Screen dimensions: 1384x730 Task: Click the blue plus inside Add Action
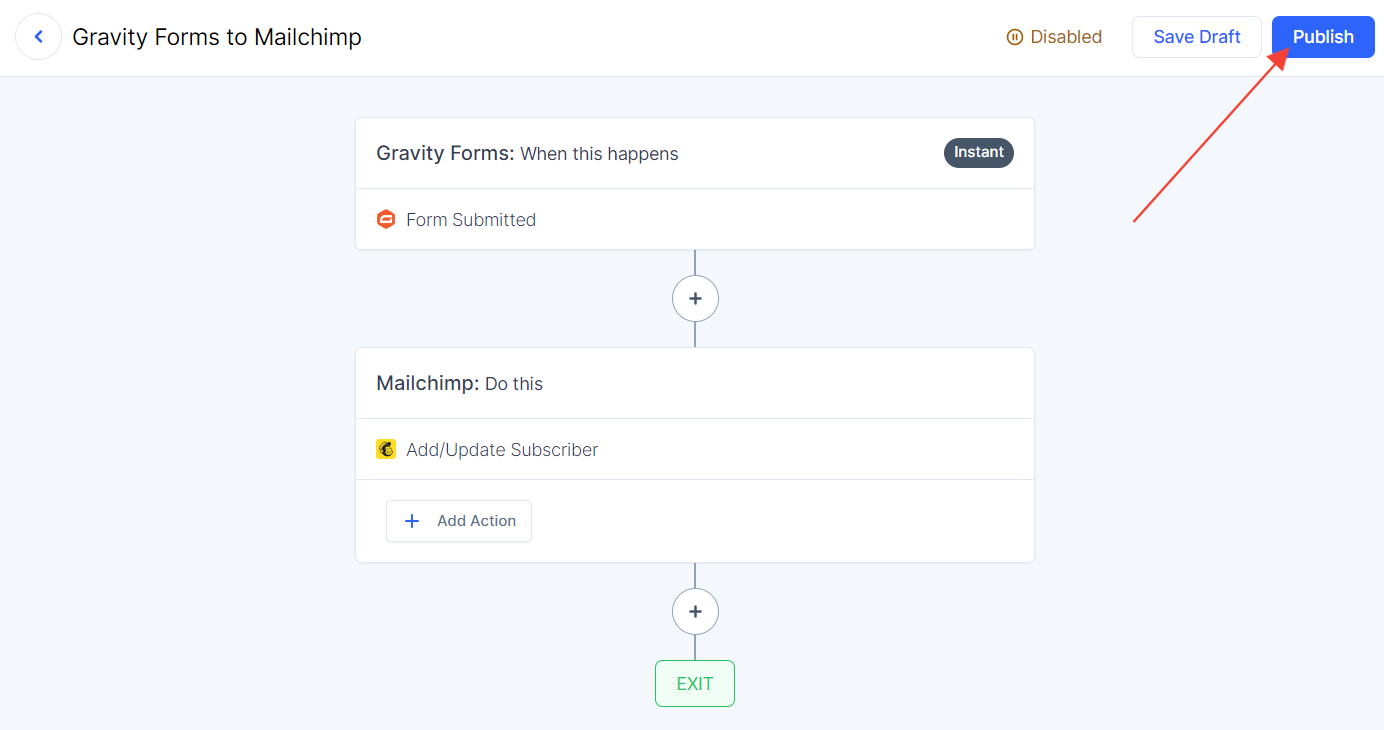pyautogui.click(x=412, y=521)
